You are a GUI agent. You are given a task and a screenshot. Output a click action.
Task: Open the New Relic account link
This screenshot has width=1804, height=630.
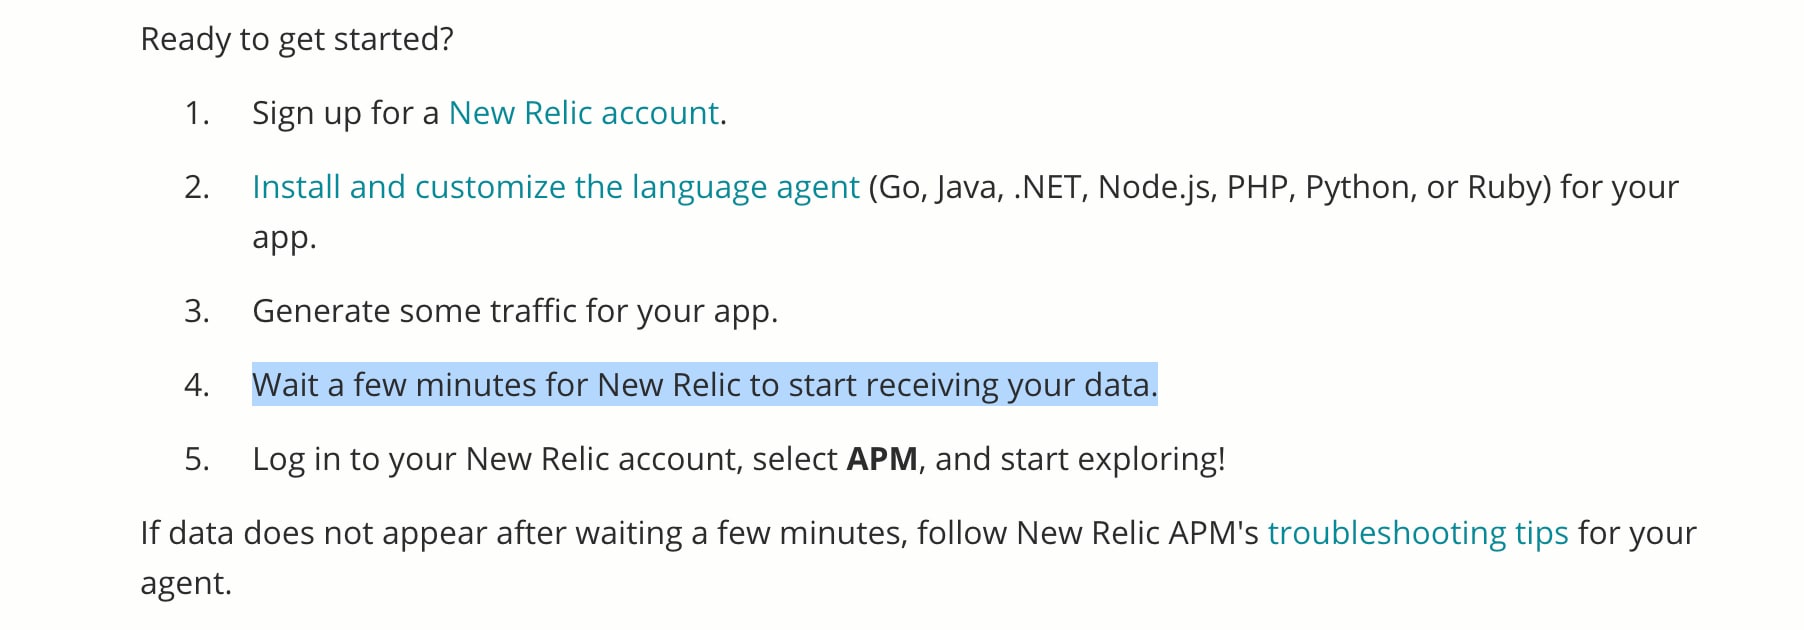(x=584, y=113)
